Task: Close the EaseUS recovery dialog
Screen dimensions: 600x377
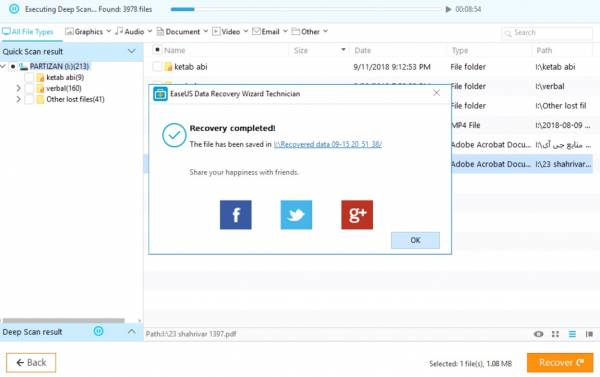Action: (x=436, y=93)
